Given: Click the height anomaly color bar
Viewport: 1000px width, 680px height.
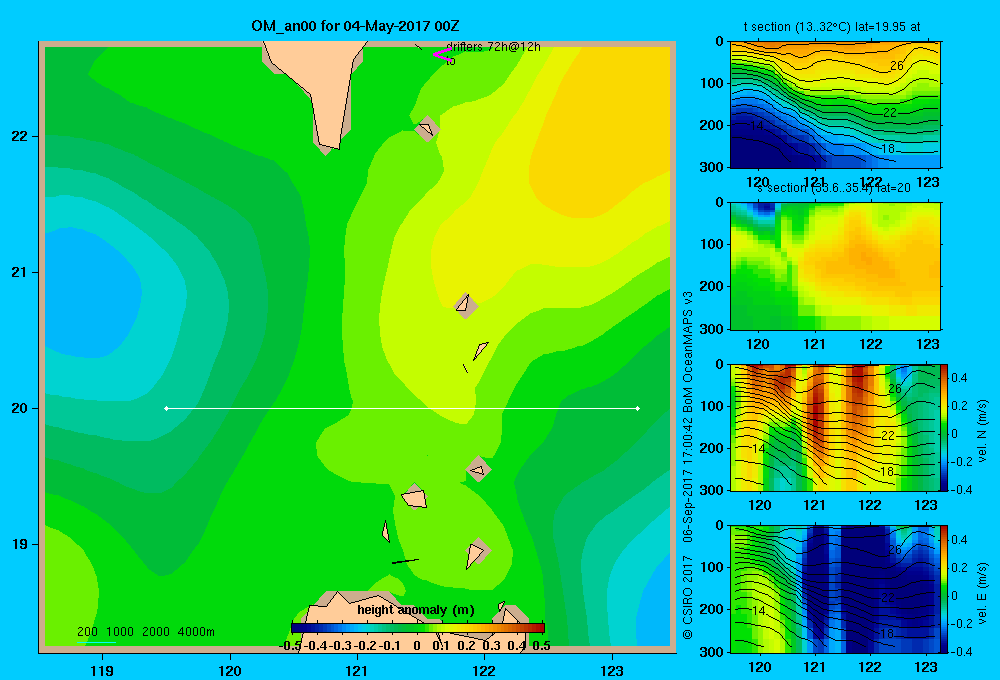Looking at the screenshot, I should point(417,628).
